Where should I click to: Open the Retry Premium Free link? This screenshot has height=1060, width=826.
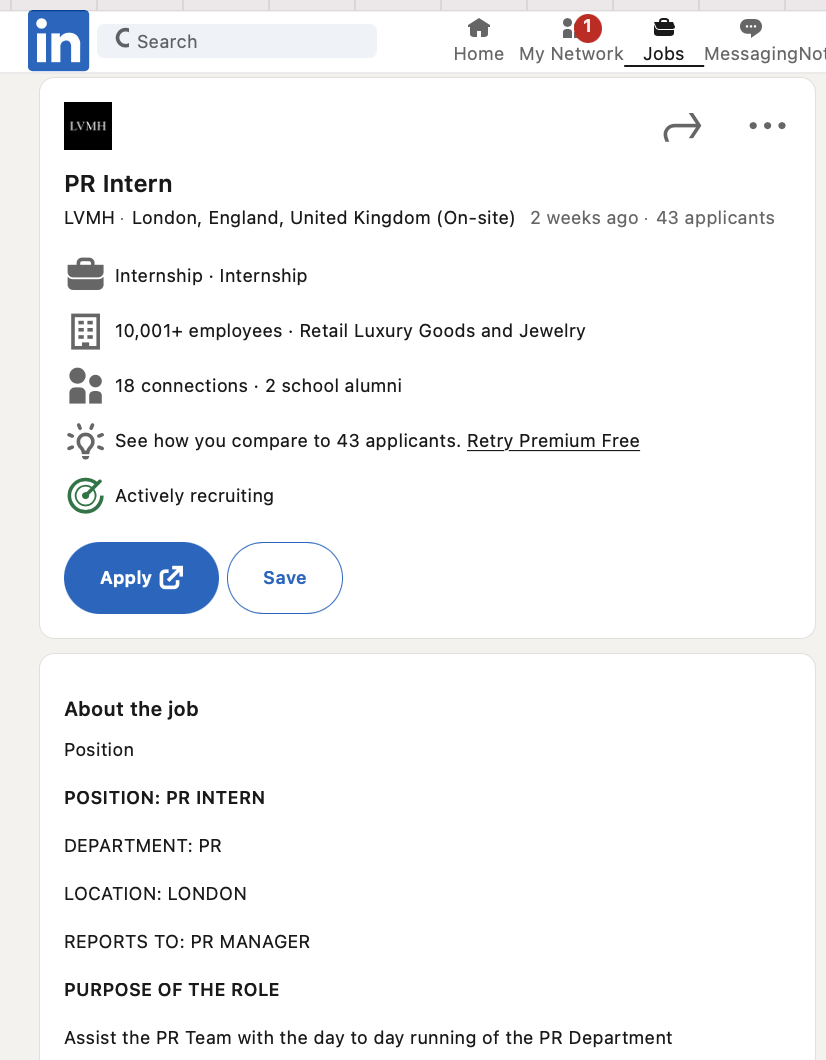coord(553,441)
